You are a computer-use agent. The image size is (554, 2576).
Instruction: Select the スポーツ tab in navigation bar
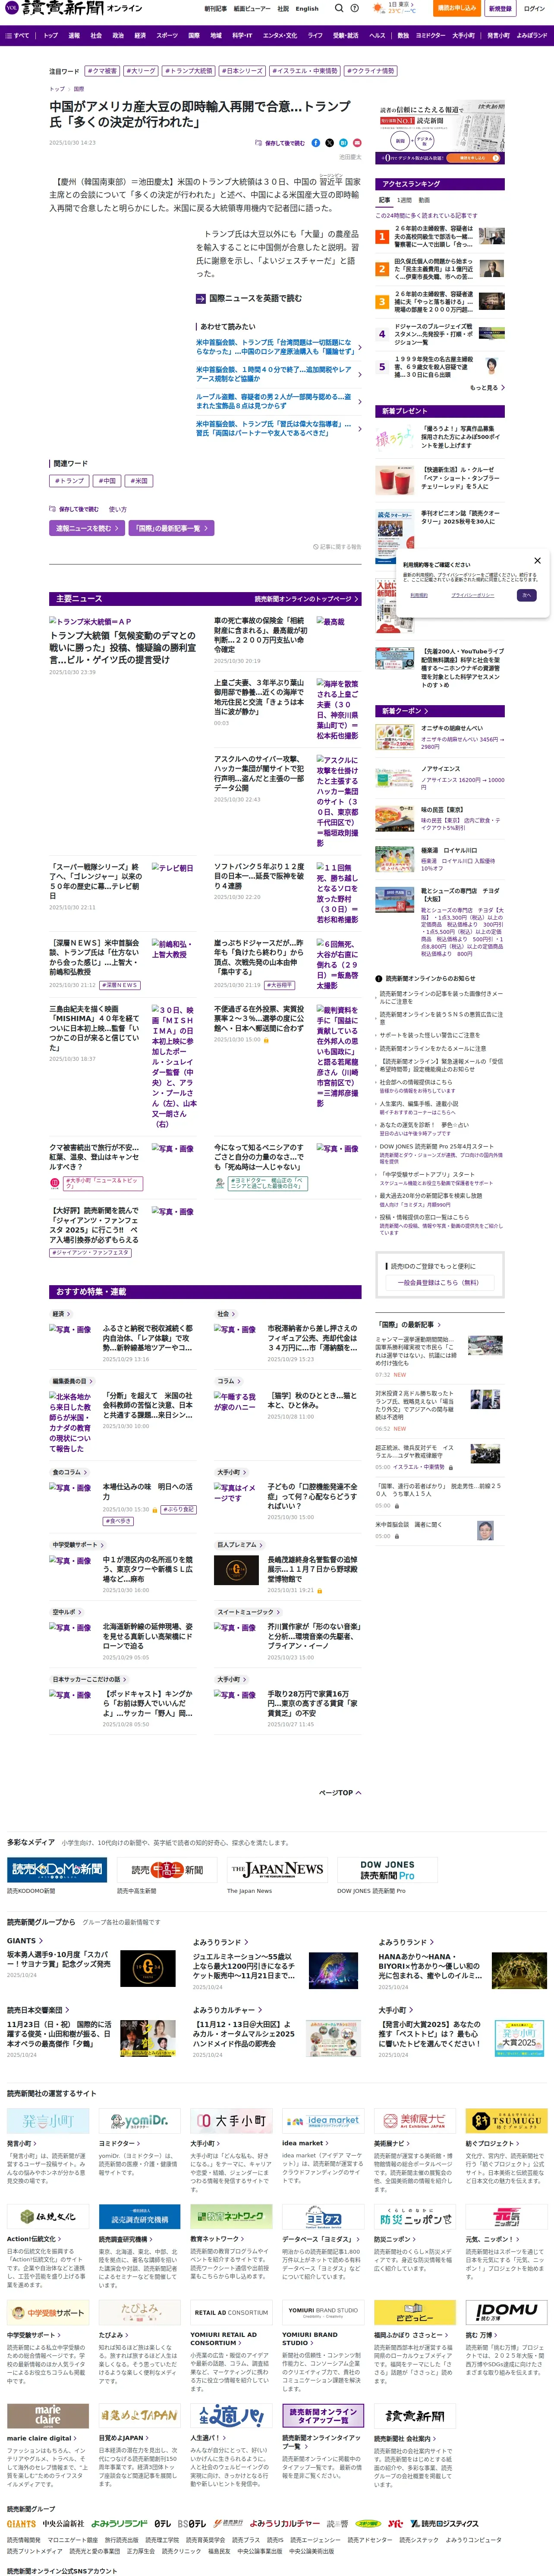[x=167, y=35]
